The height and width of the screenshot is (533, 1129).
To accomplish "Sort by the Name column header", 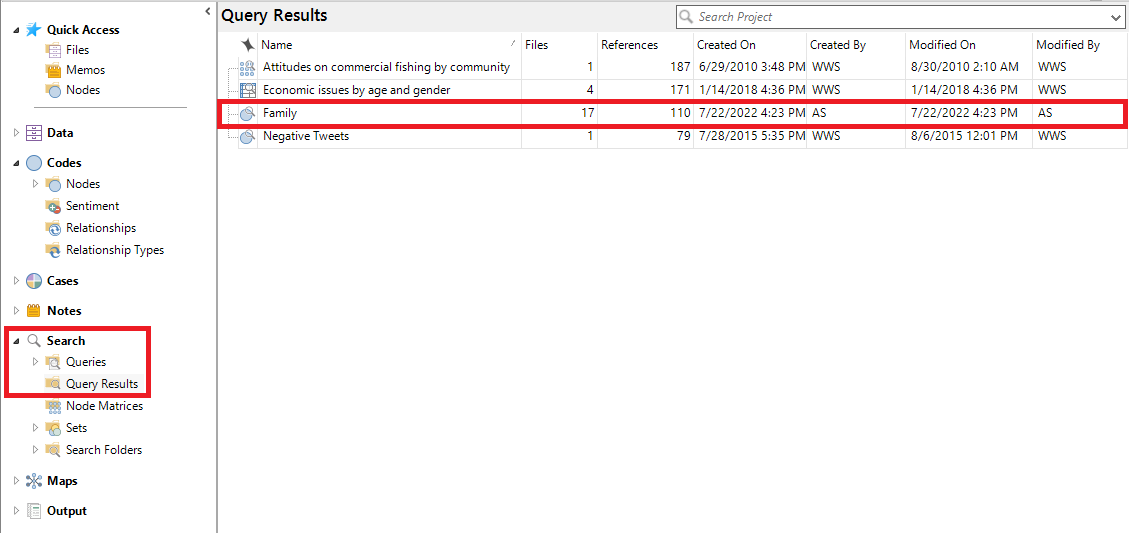I will tap(389, 45).
